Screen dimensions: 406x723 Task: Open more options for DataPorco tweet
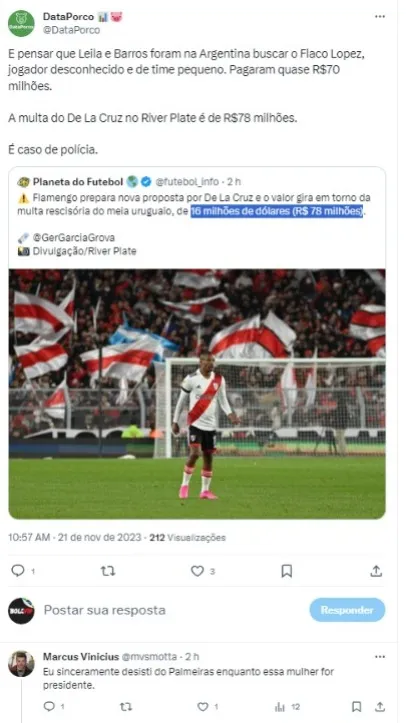pos(380,17)
